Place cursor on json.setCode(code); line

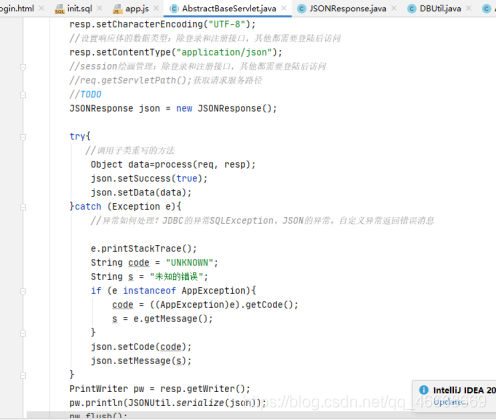141,347
